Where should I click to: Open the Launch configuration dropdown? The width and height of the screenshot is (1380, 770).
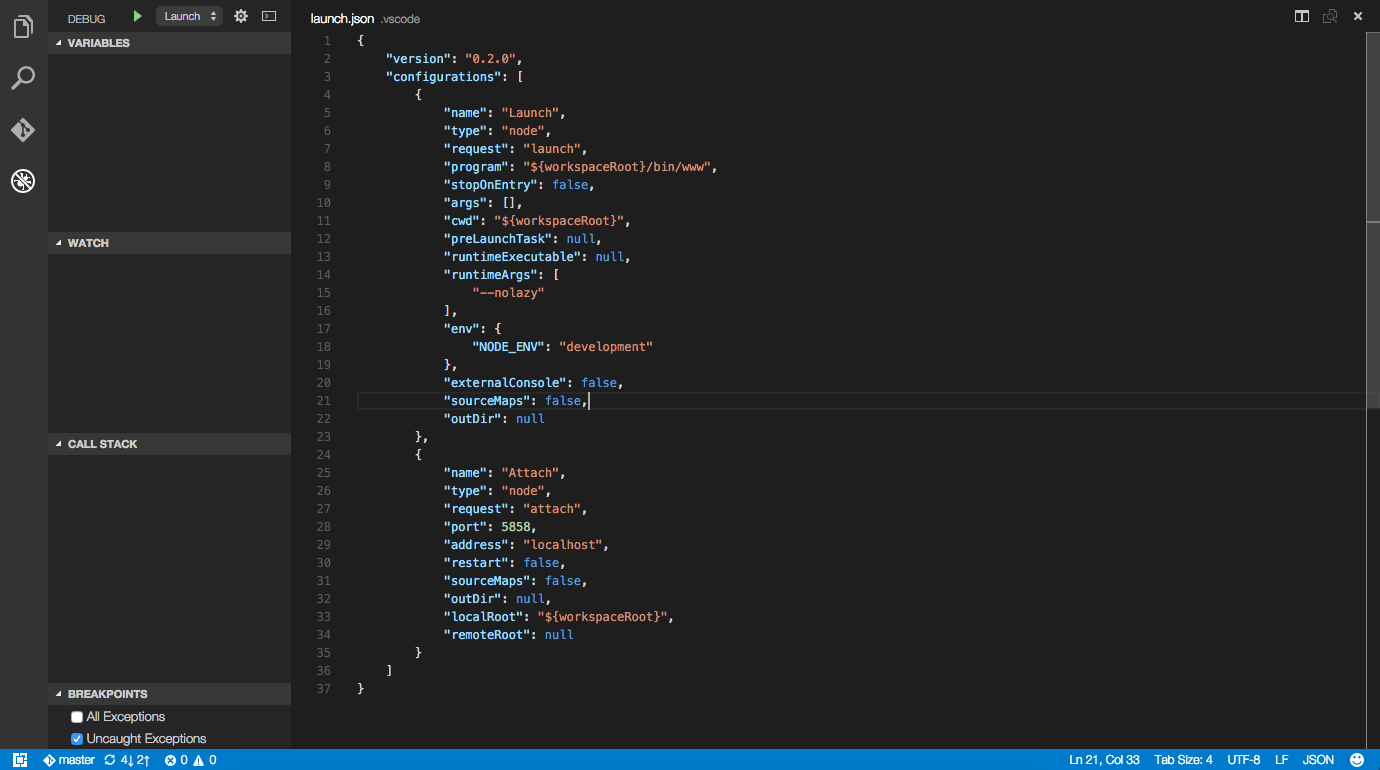[x=189, y=16]
